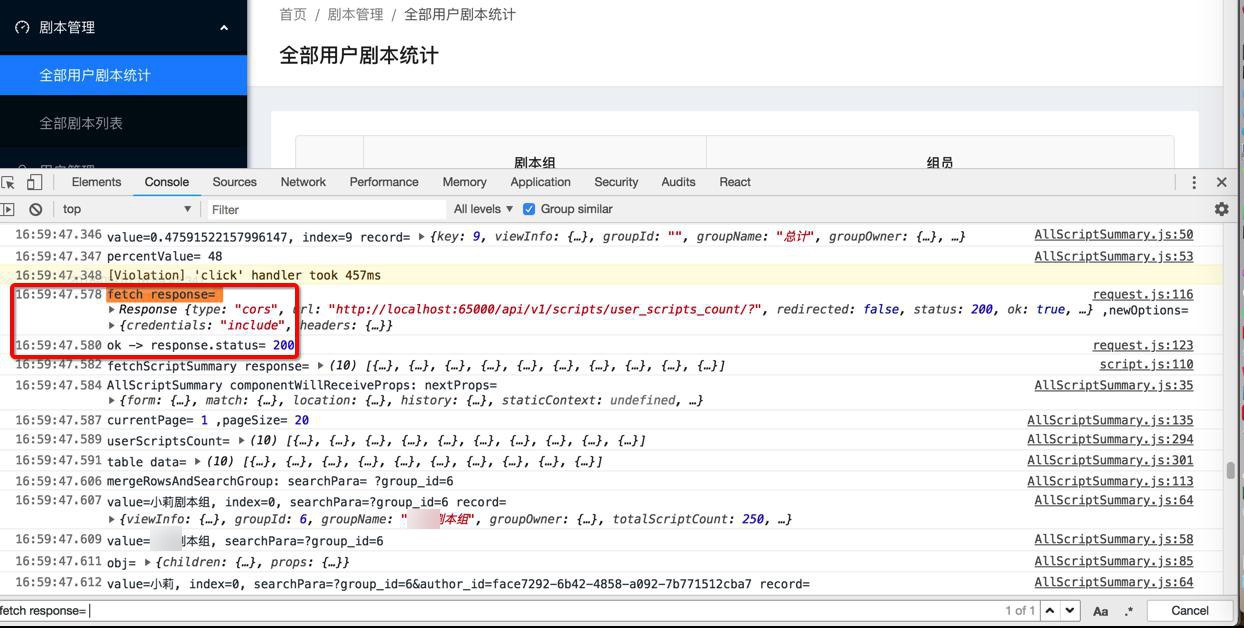1244x628 pixels.
Task: Expand the record object with key: 9
Action: point(422,237)
